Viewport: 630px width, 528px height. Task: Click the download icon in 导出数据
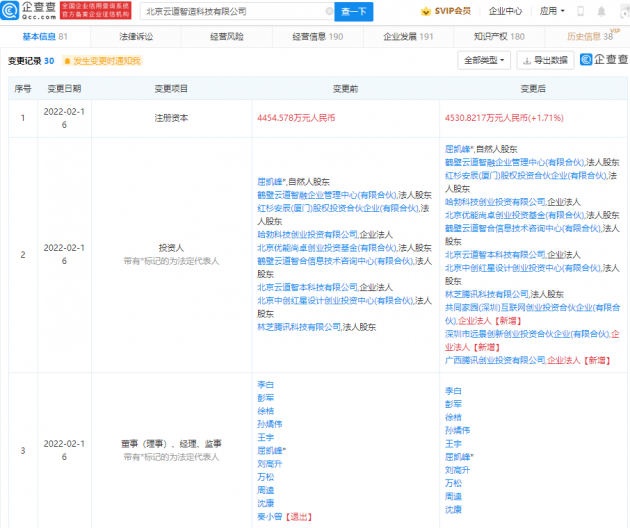click(526, 61)
